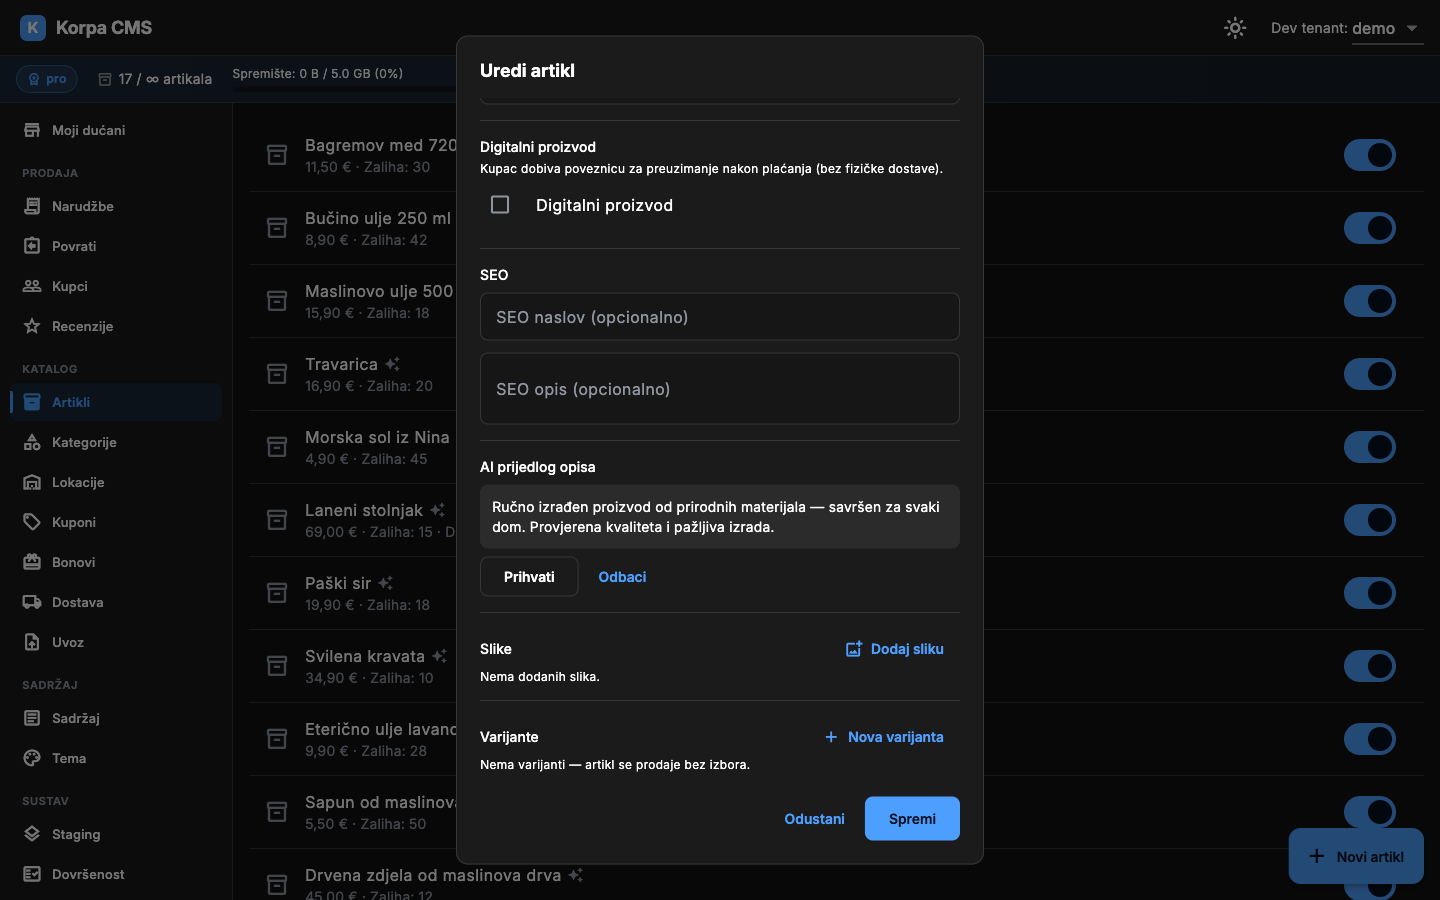
Task: Click the Korpa CMS logo icon
Action: click(33, 28)
